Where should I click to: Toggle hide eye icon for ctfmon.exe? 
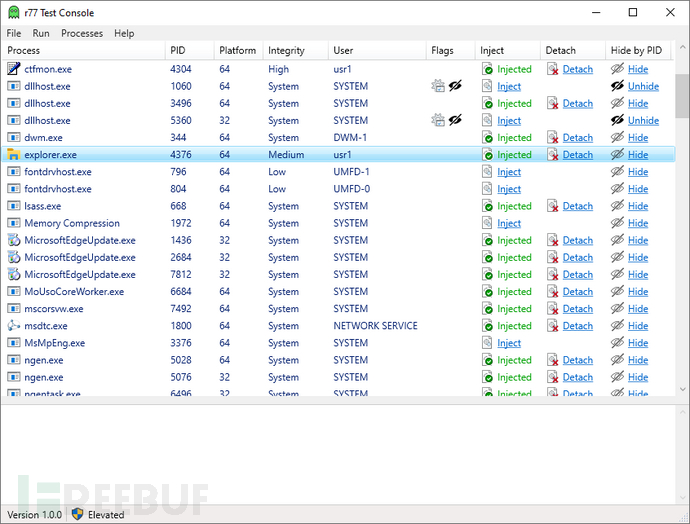(617, 69)
